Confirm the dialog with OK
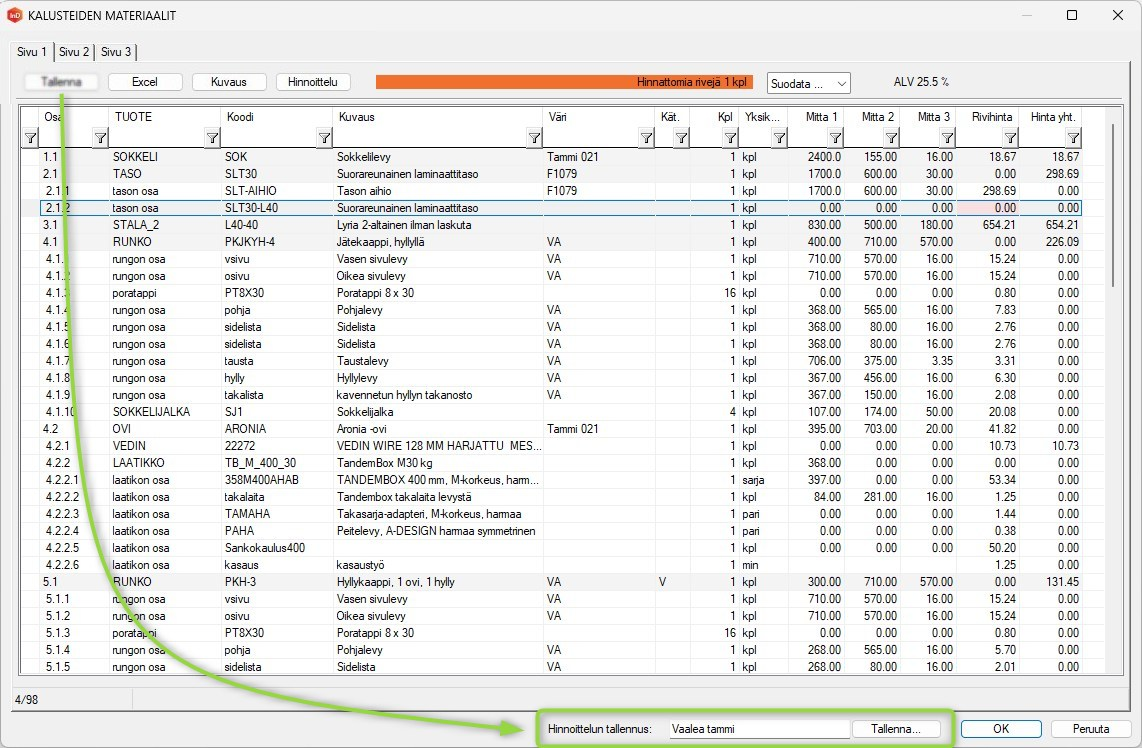The width and height of the screenshot is (1142, 748). [x=1001, y=729]
